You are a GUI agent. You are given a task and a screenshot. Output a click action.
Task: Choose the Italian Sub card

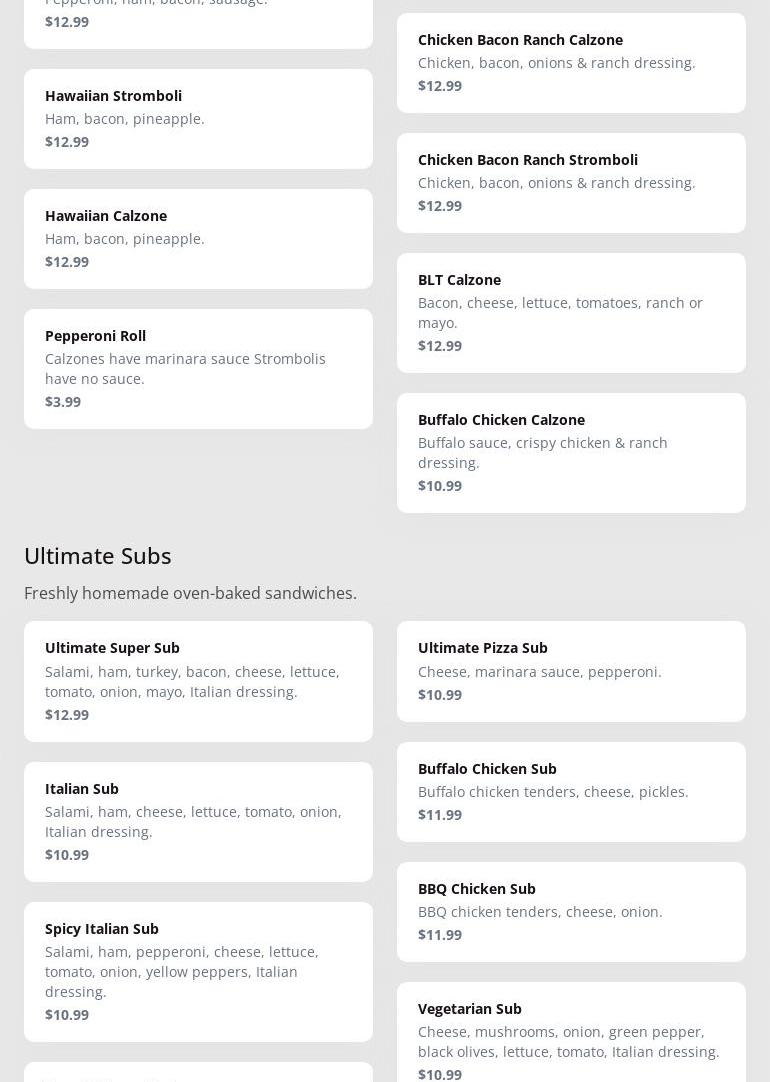(198, 821)
